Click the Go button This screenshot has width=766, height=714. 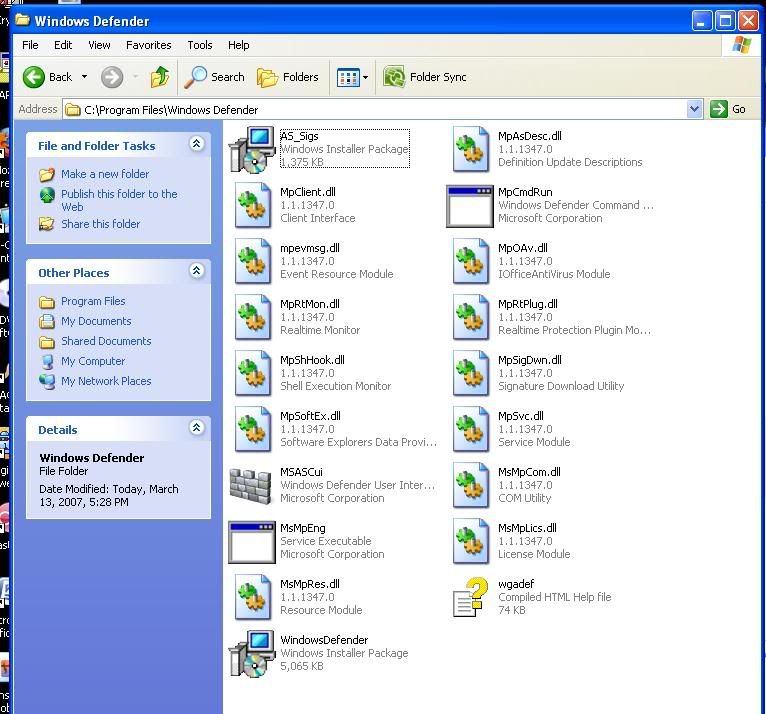pyautogui.click(x=728, y=109)
